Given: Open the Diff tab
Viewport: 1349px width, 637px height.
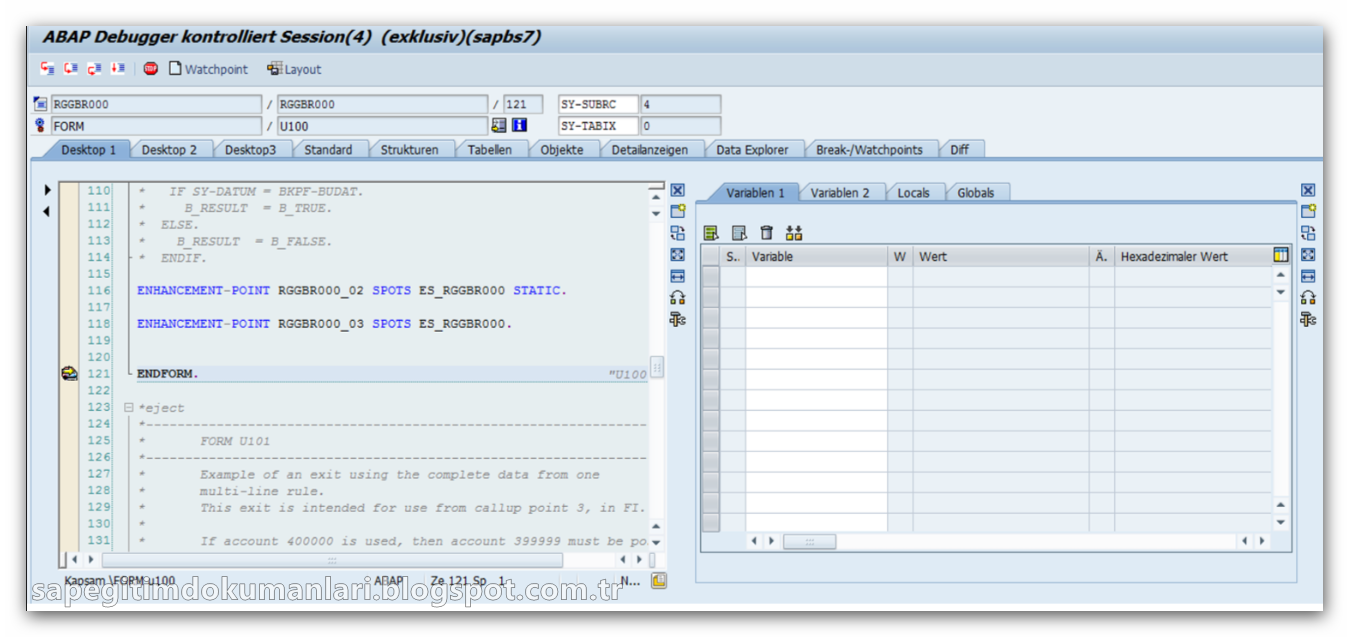Looking at the screenshot, I should 959,150.
